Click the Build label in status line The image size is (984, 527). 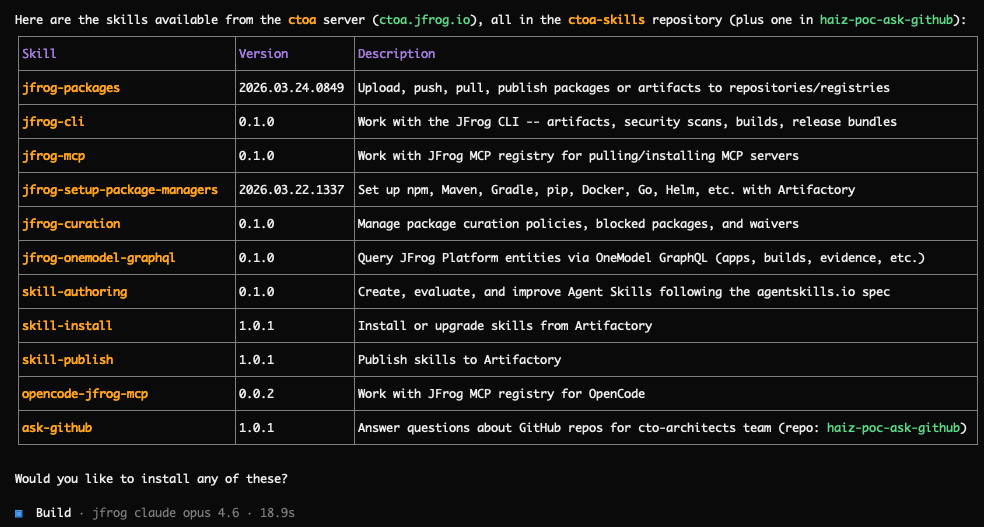tap(53, 513)
